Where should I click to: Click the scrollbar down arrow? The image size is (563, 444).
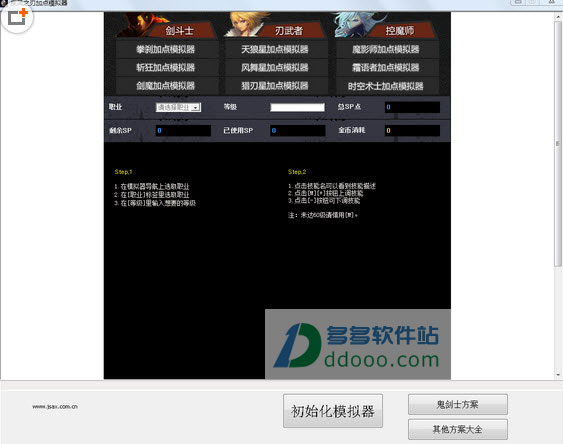pos(558,375)
